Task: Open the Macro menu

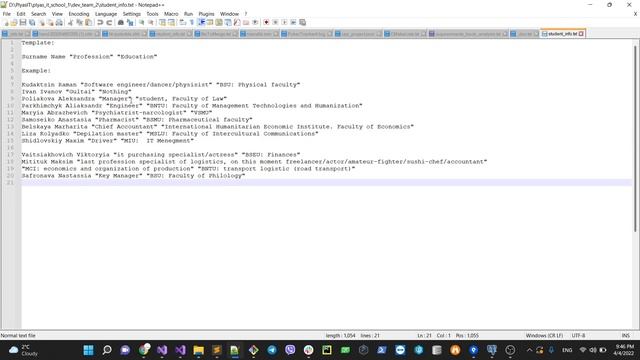Action: coord(171,14)
